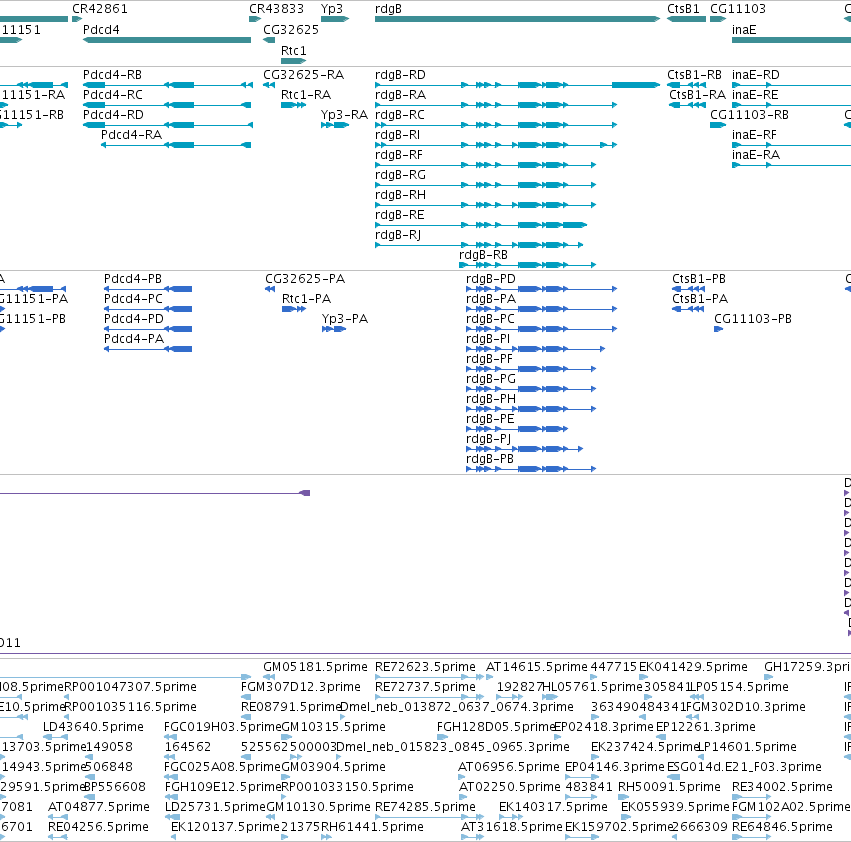Select the CtsB1 gene label
The height and width of the screenshot is (842, 851).
(x=683, y=9)
